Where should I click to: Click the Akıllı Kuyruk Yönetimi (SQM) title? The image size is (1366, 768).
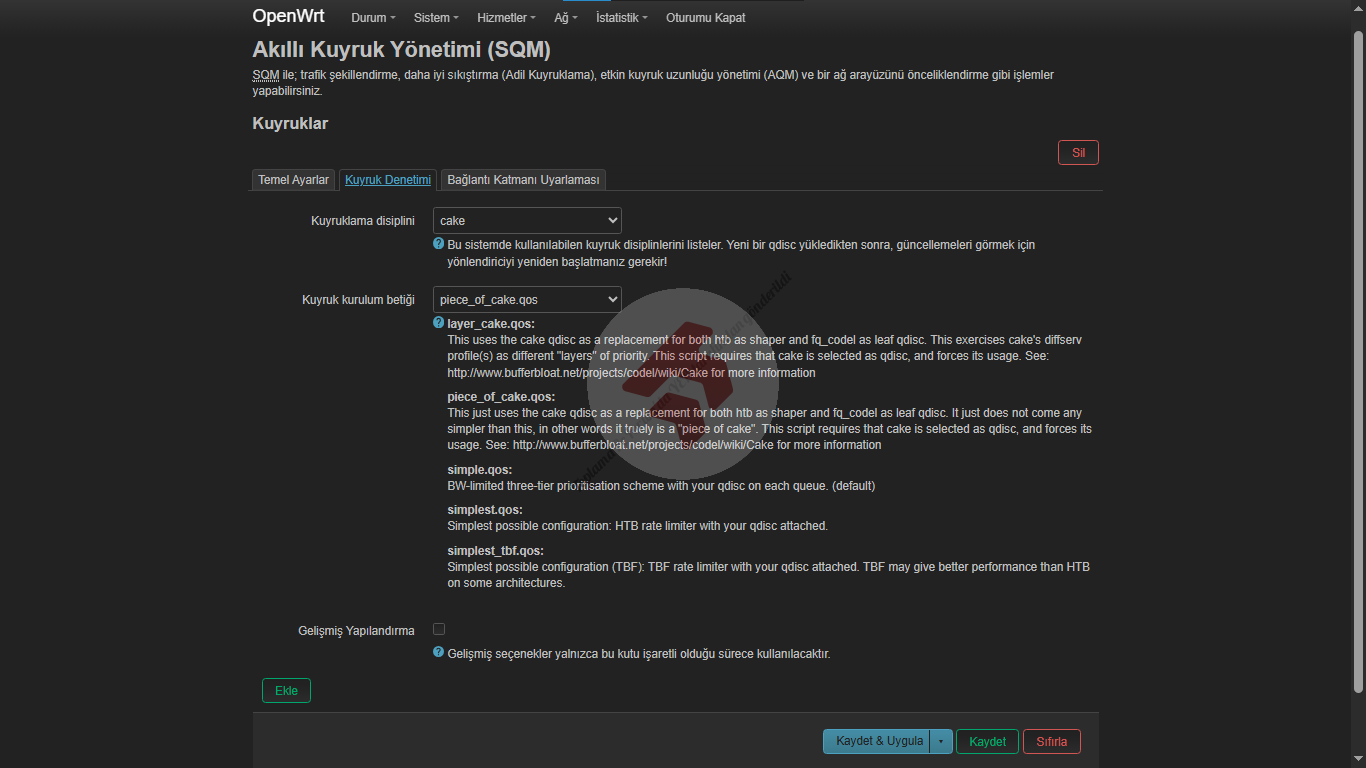[401, 49]
